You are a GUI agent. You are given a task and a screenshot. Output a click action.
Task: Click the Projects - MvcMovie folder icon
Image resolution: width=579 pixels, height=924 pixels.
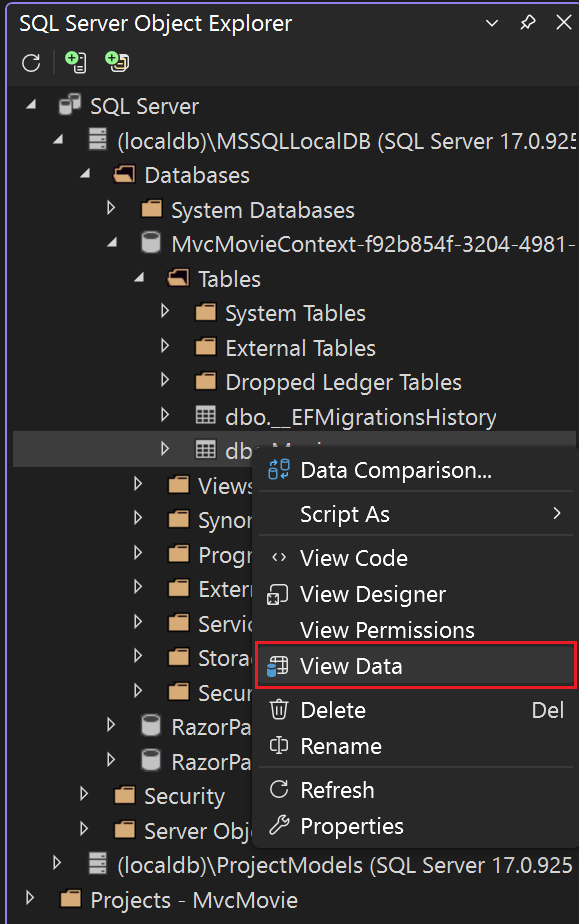tap(71, 899)
